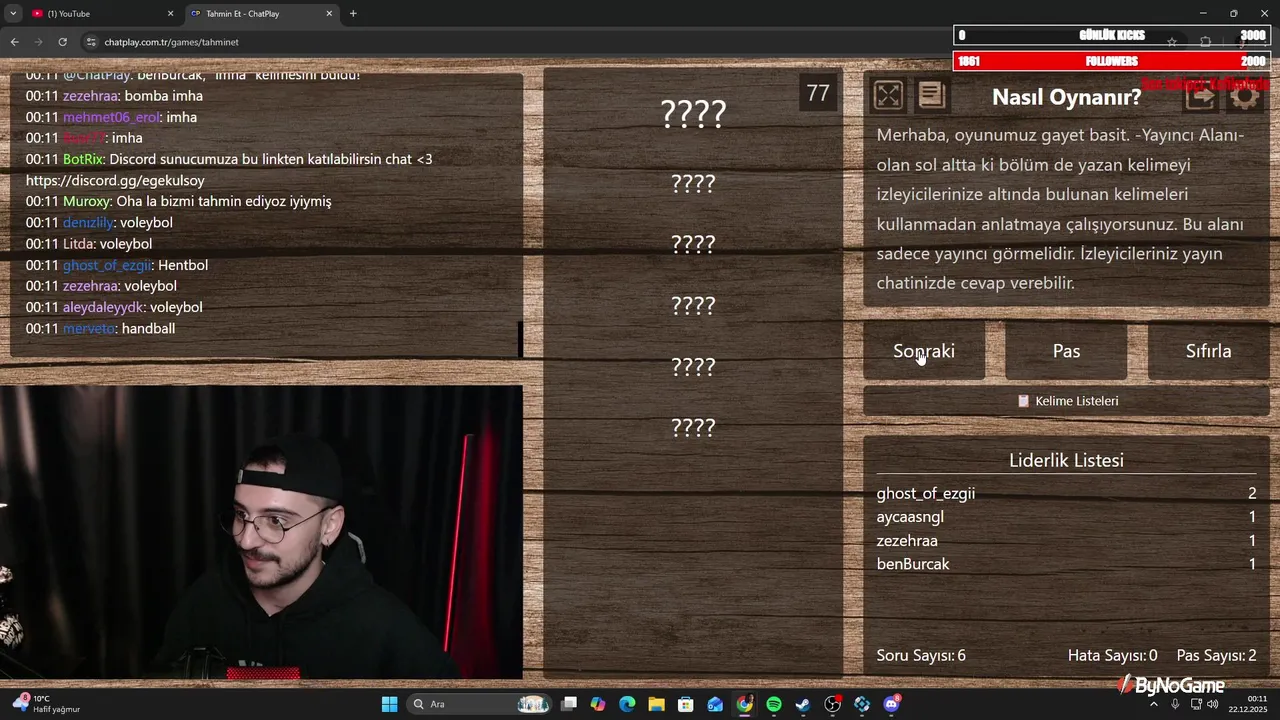The width and height of the screenshot is (1280, 720).
Task: Click the bottom ???? forbidden word slot
Action: [x=693, y=427]
